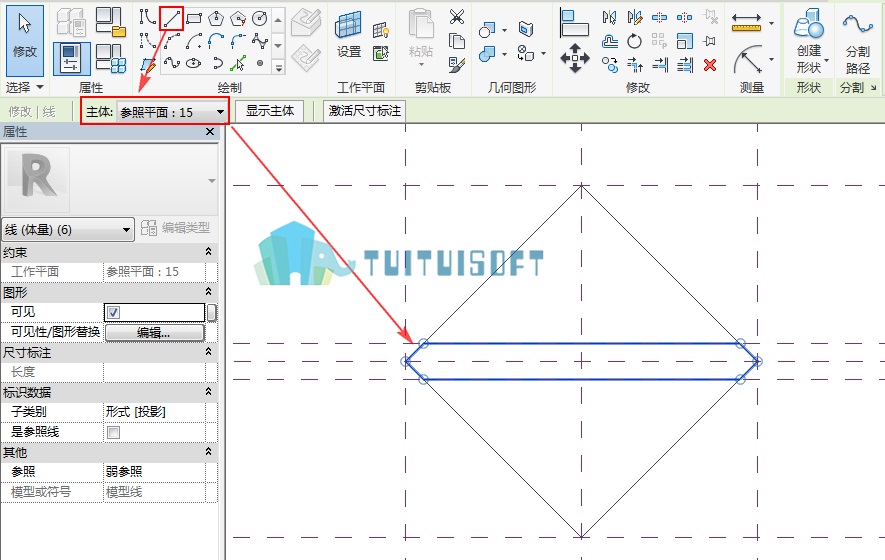This screenshot has height=560, width=885.
Task: Click the Align tool icon
Action: (x=574, y=23)
